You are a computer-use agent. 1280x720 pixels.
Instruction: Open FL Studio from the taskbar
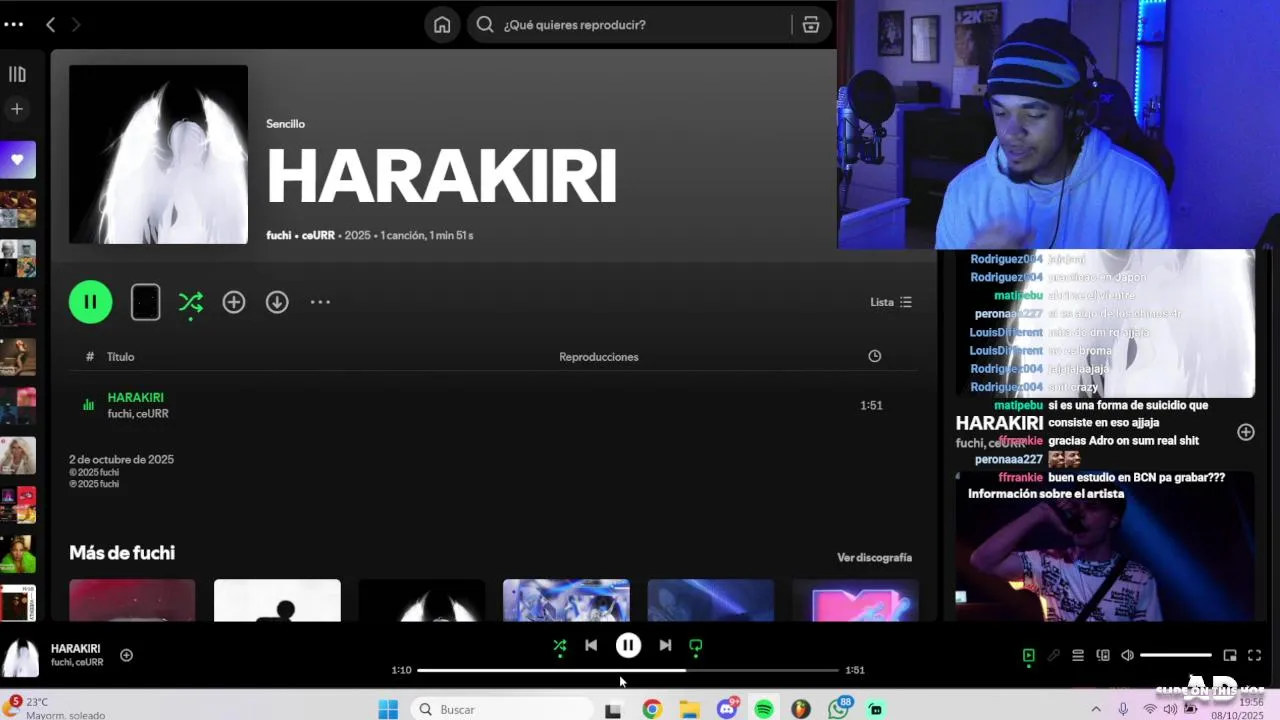pos(801,710)
